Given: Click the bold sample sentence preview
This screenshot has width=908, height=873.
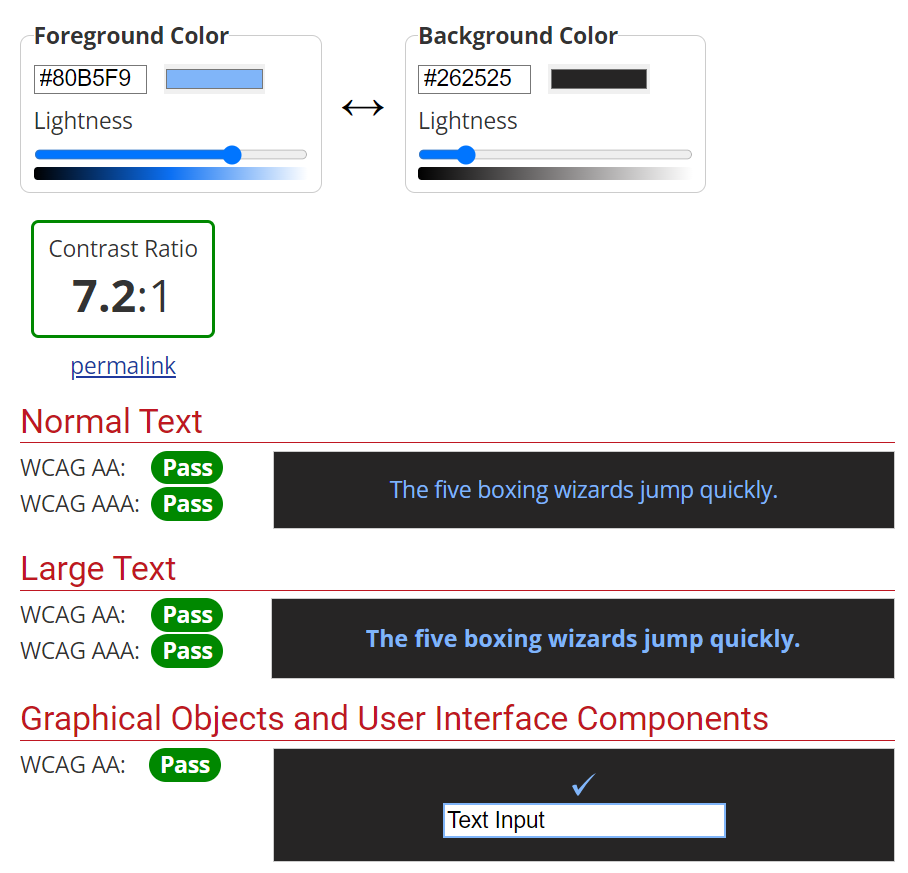Looking at the screenshot, I should tap(583, 639).
